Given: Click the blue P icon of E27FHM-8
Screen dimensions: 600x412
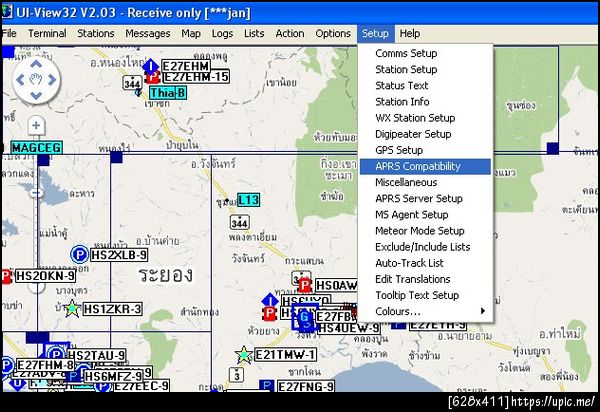Looking at the screenshot, I should pos(7,365).
